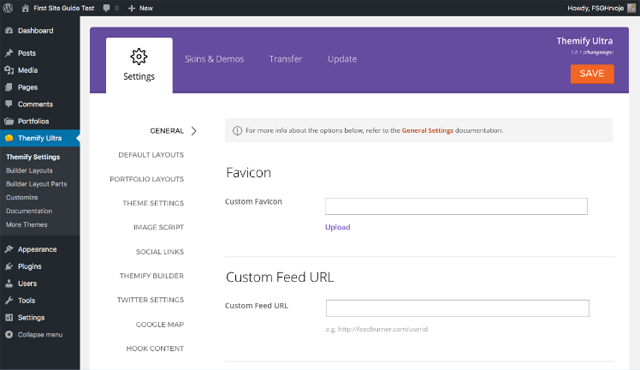Select the Settings tab label
The width and height of the screenshot is (640, 370).
pyautogui.click(x=139, y=77)
